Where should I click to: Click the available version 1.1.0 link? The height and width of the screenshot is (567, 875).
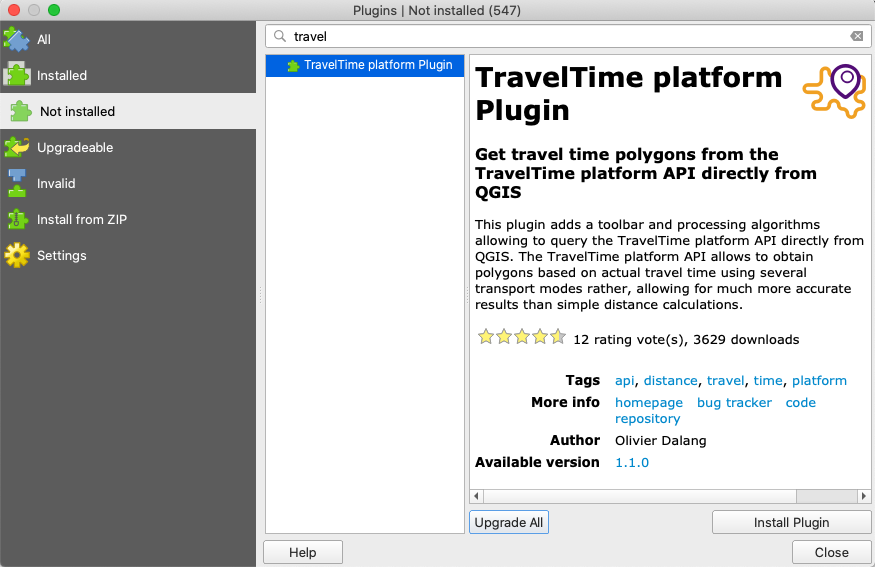click(x=632, y=463)
